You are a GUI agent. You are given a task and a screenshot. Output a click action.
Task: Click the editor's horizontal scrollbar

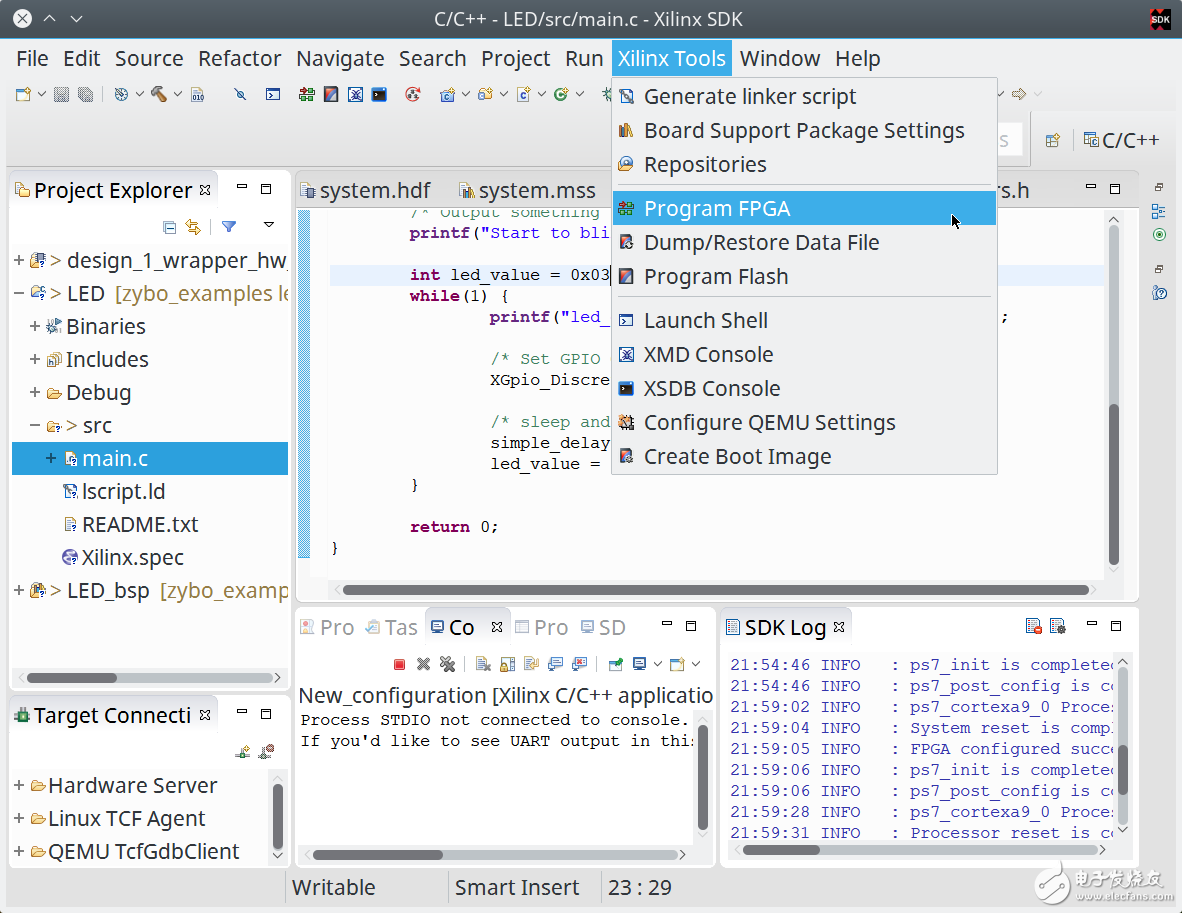(x=715, y=590)
